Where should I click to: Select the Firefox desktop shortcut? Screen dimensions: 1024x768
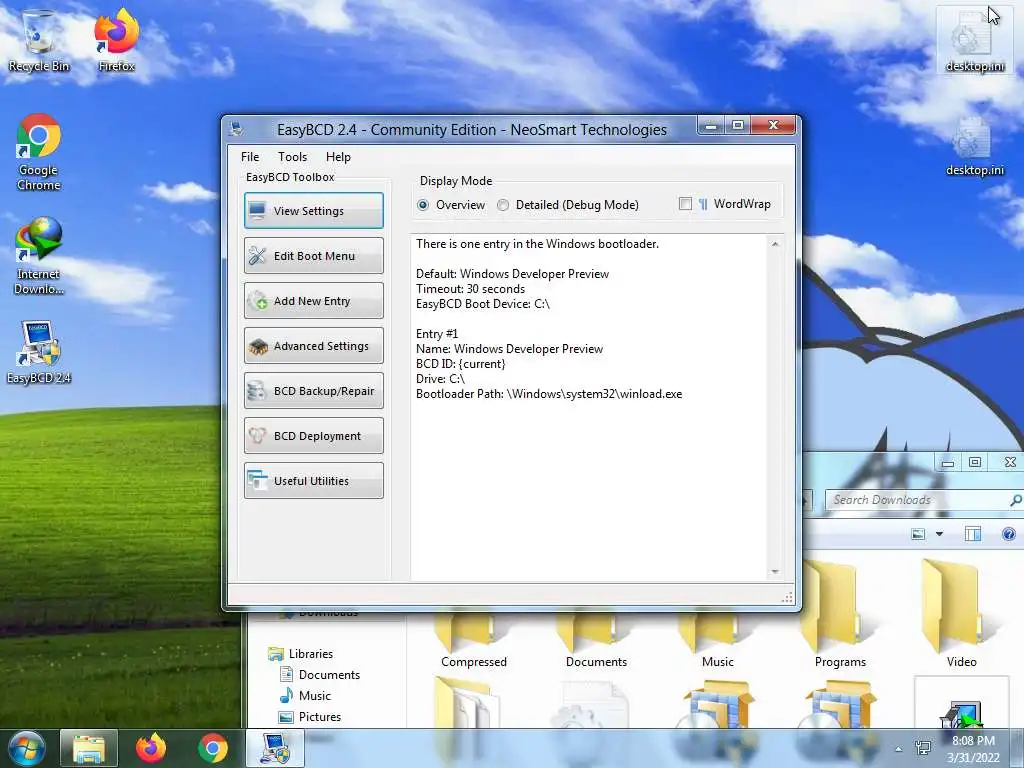click(117, 40)
